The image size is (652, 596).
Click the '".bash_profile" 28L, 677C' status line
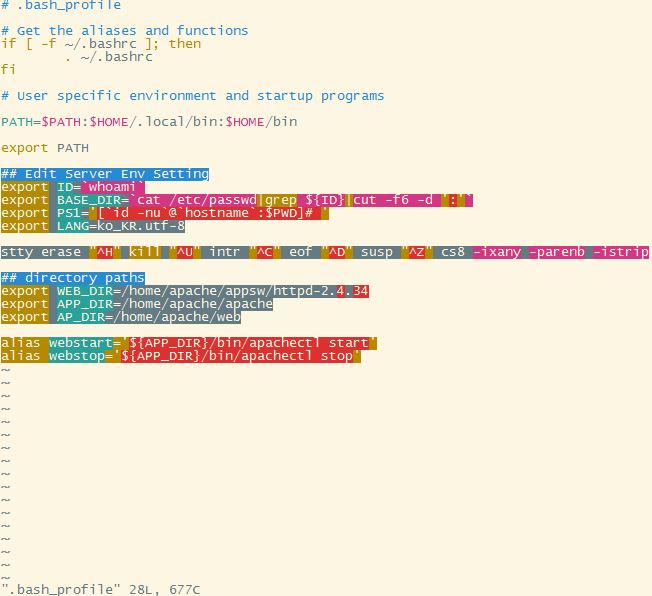101,589
